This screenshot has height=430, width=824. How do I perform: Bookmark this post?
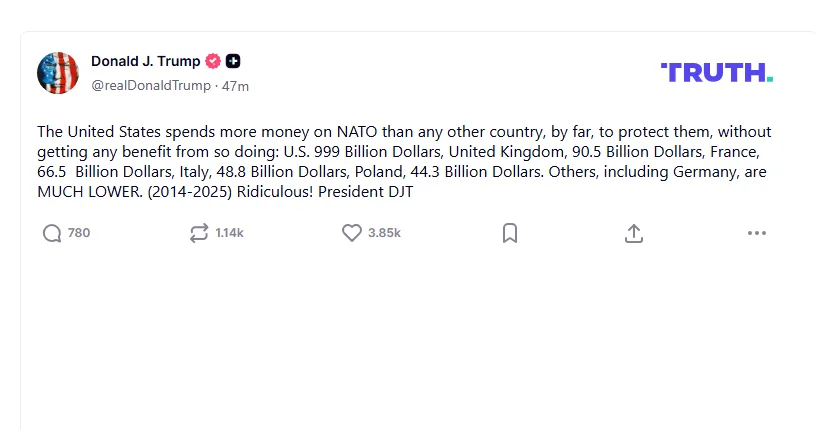click(510, 233)
